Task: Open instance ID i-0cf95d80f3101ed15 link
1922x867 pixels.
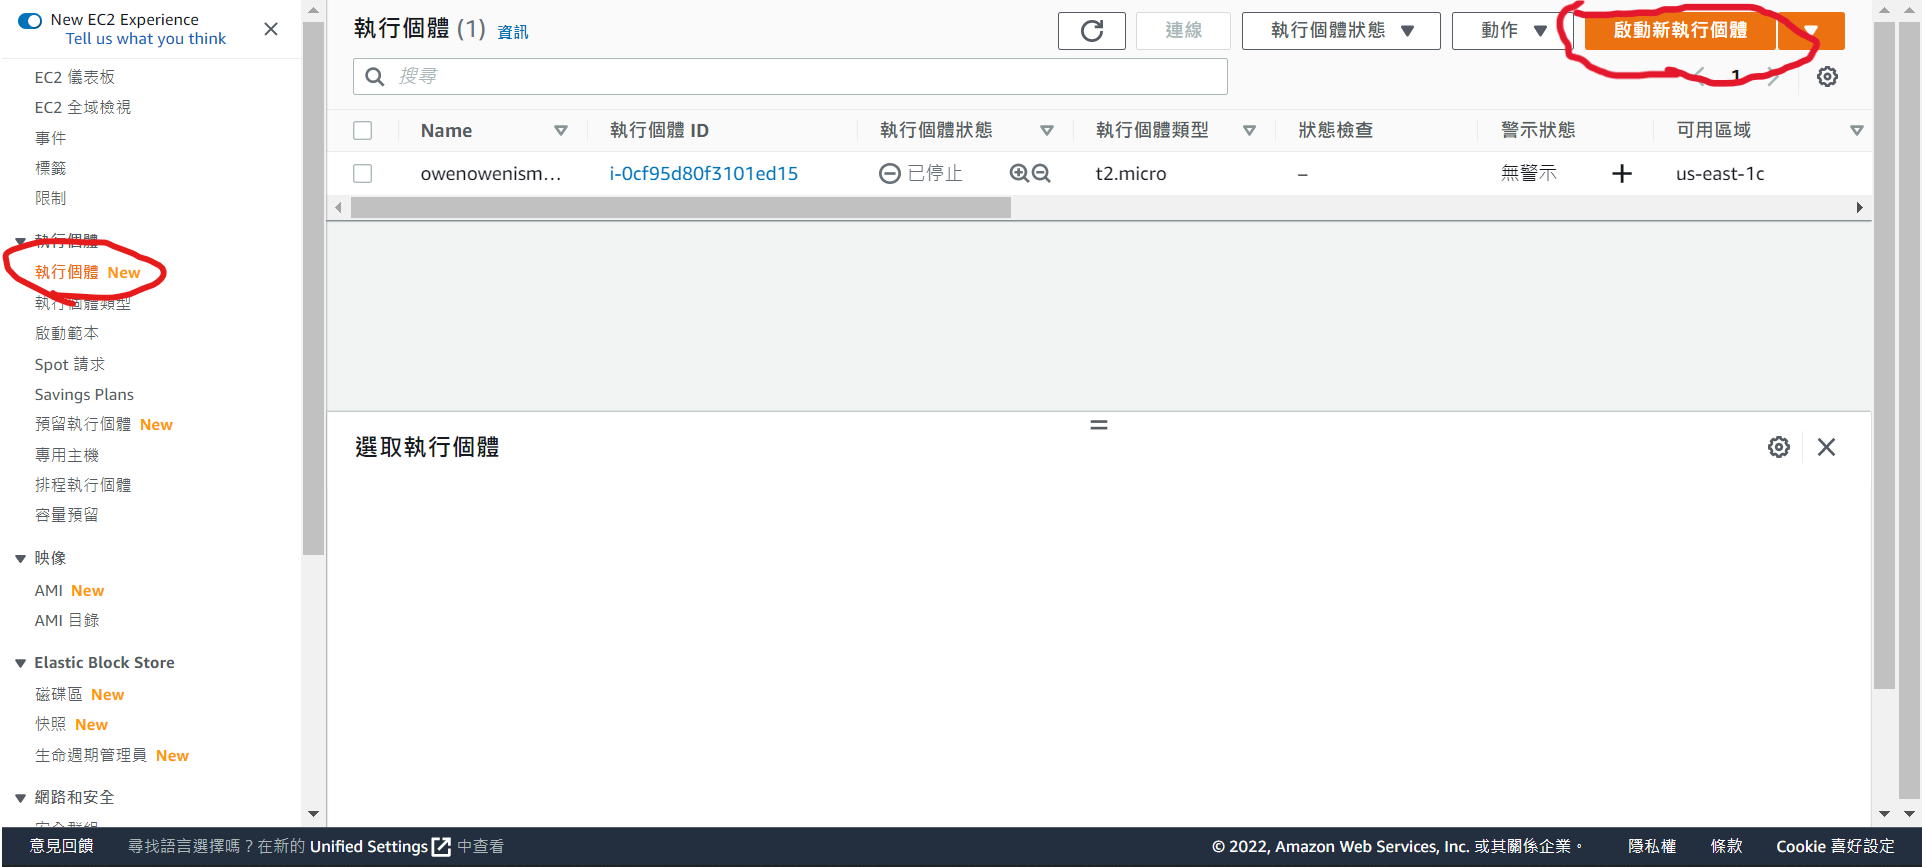Action: [703, 174]
